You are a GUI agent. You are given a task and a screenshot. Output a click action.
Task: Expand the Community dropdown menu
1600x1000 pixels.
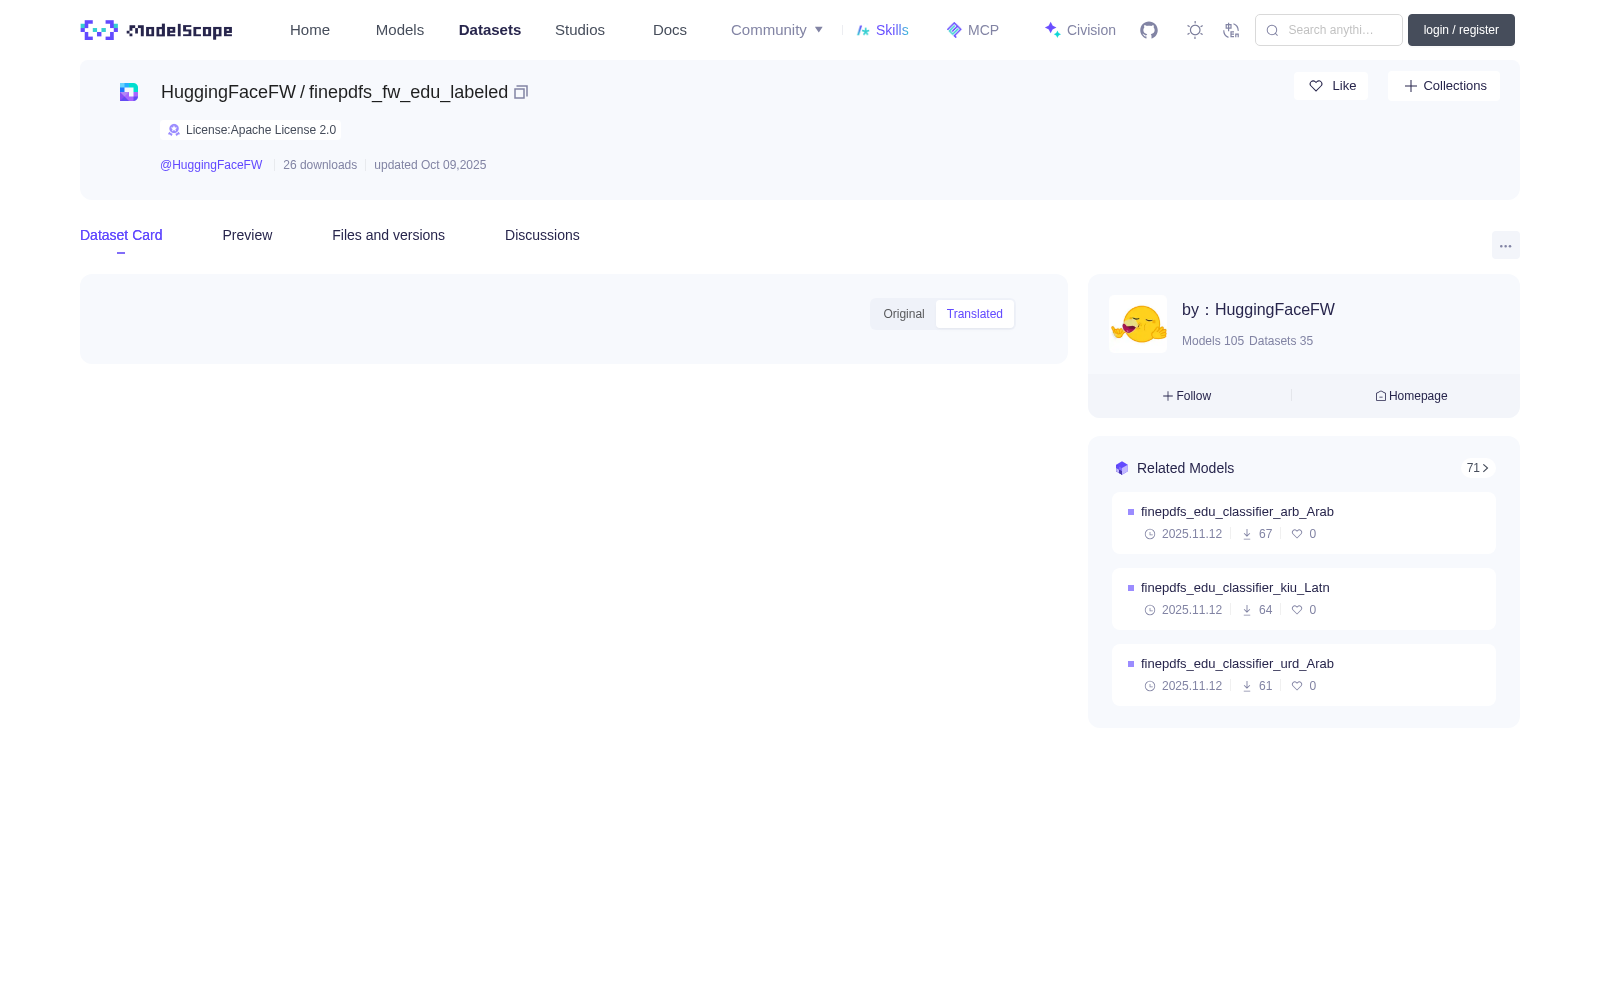(x=777, y=30)
